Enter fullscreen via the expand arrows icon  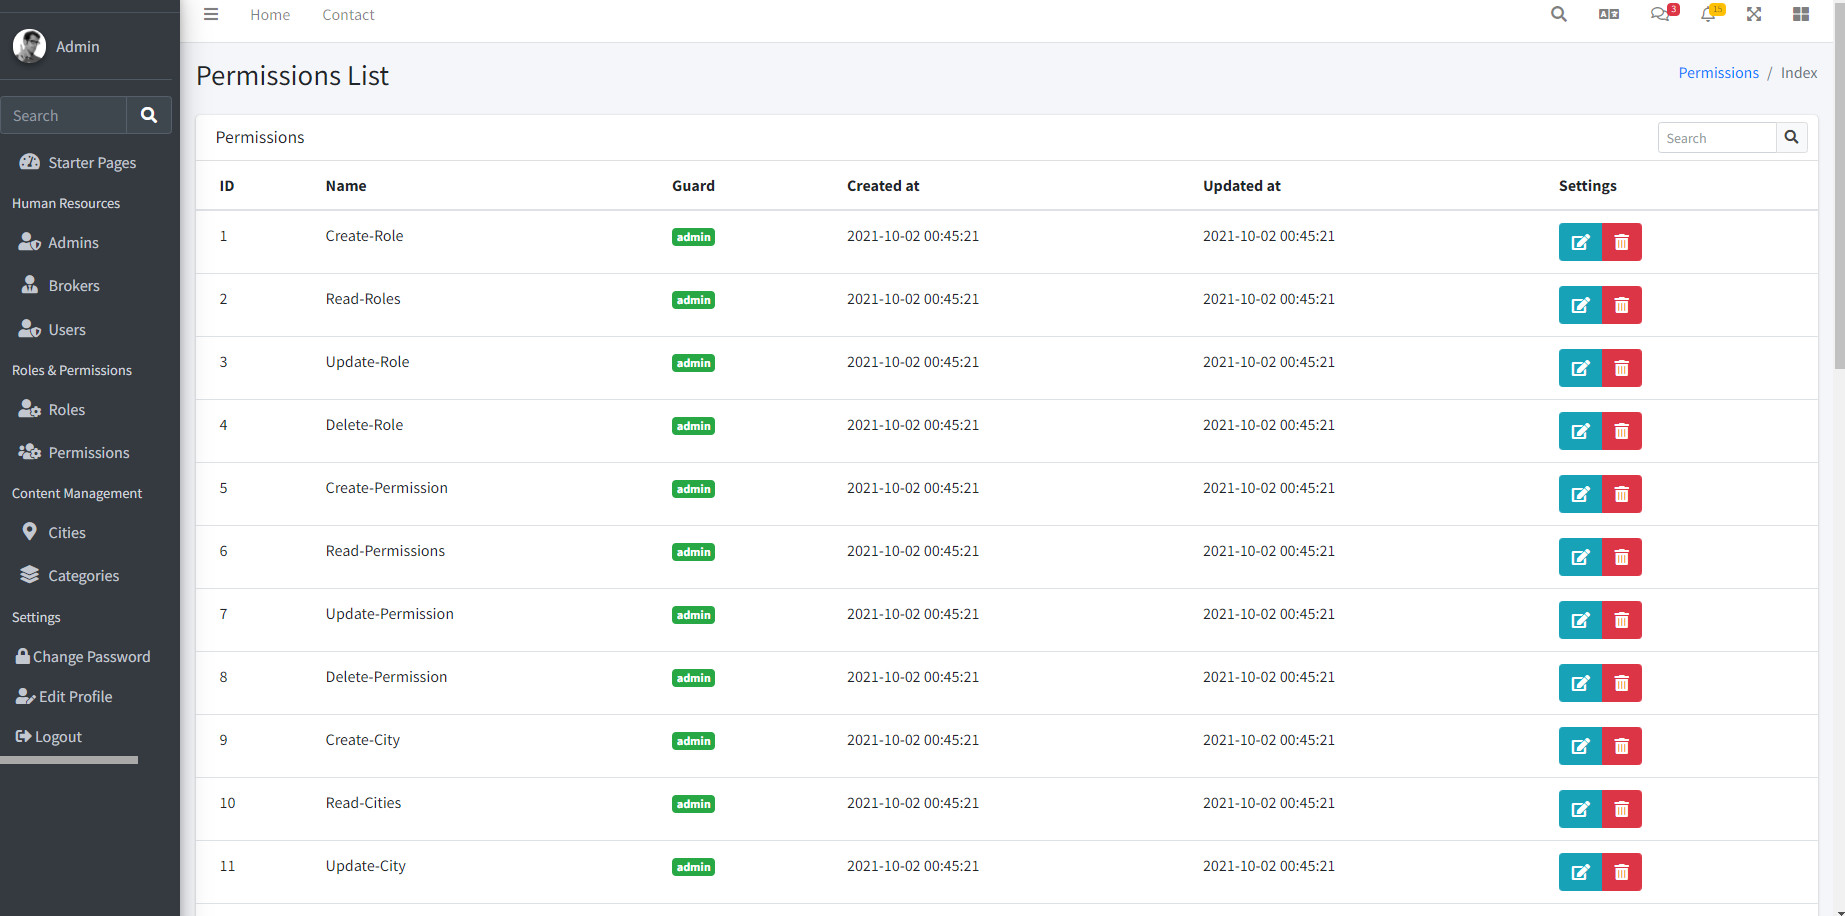[1754, 14]
